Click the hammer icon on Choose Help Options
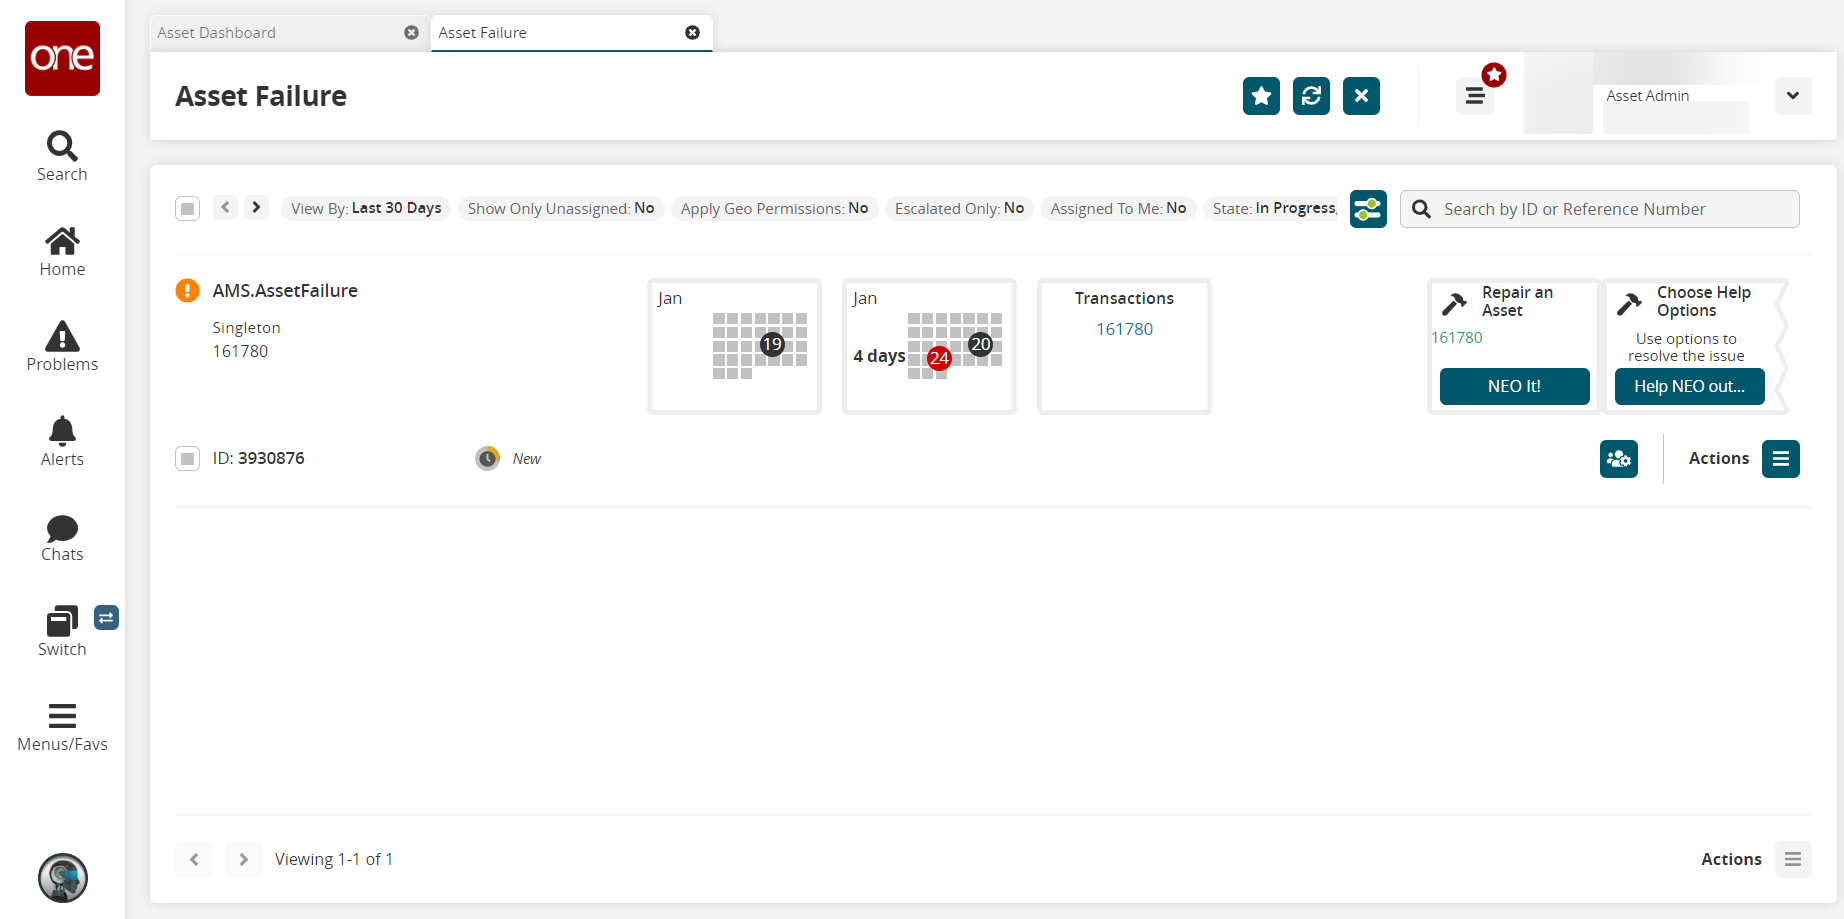Image resolution: width=1844 pixels, height=919 pixels. tap(1629, 302)
